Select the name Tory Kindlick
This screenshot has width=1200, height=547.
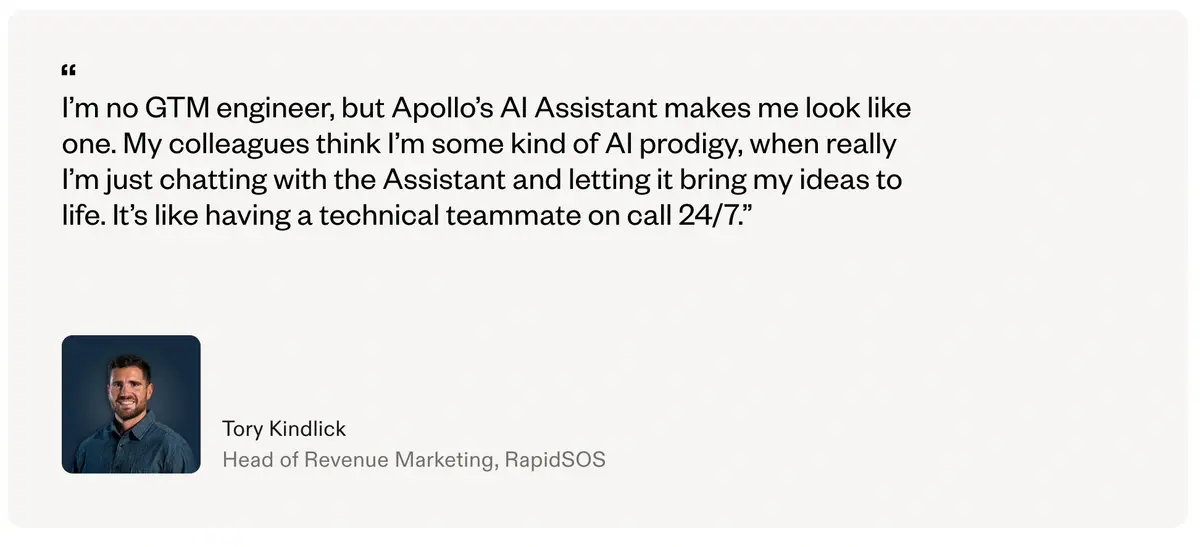[x=284, y=429]
